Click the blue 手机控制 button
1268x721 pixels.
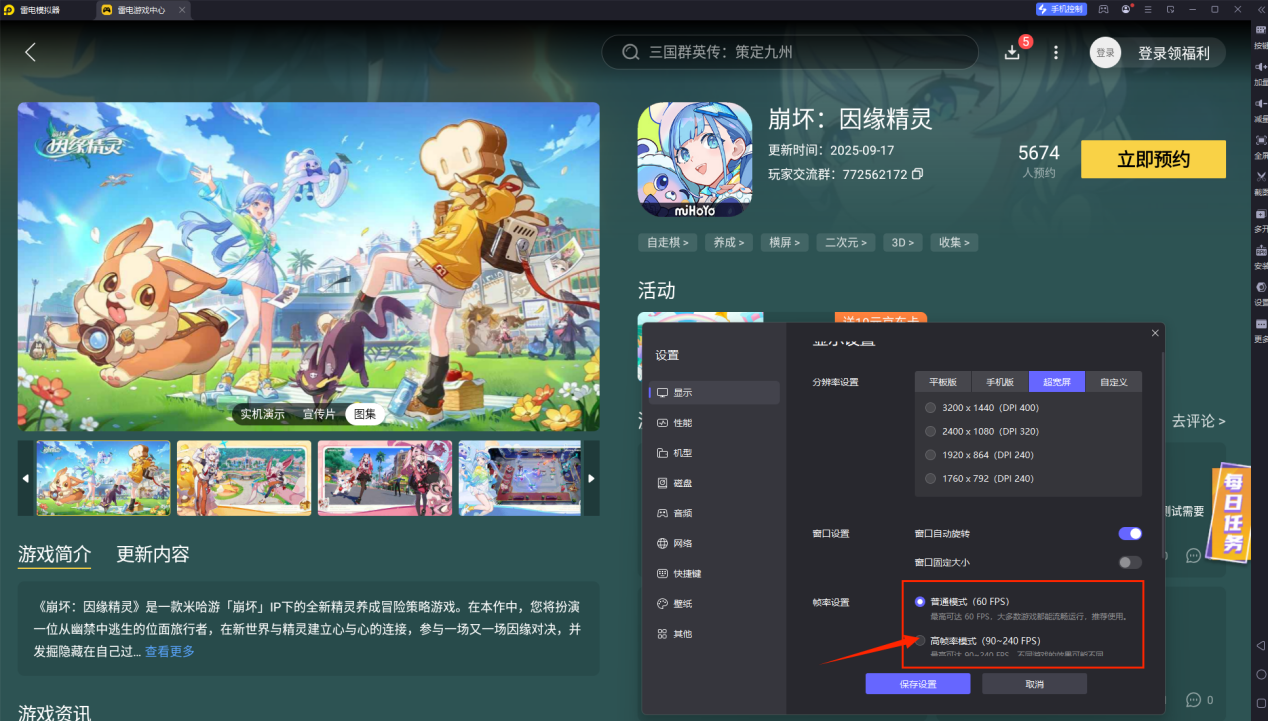(x=1060, y=9)
